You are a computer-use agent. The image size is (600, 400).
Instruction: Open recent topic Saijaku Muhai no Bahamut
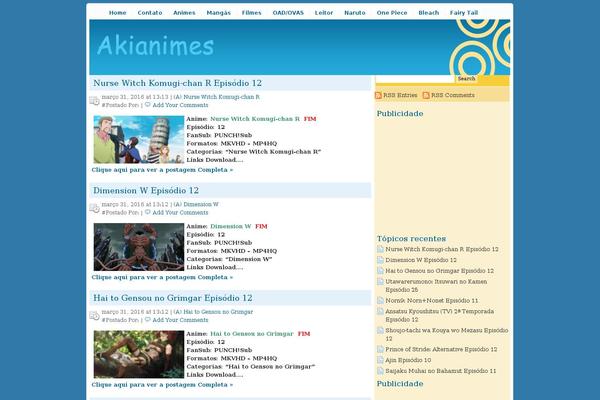[x=441, y=371]
